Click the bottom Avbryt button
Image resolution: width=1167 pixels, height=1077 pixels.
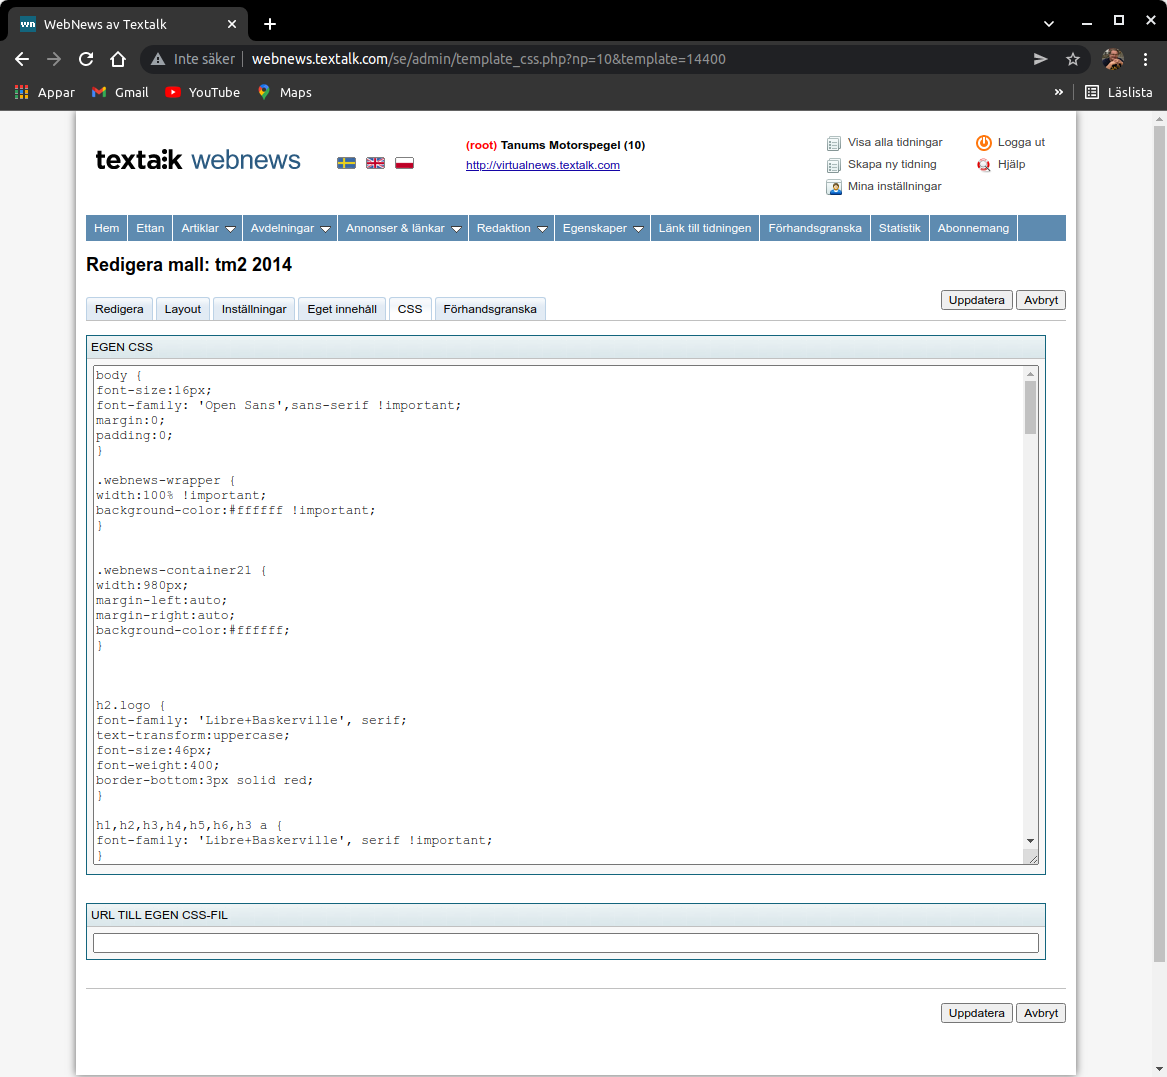[x=1040, y=1013]
